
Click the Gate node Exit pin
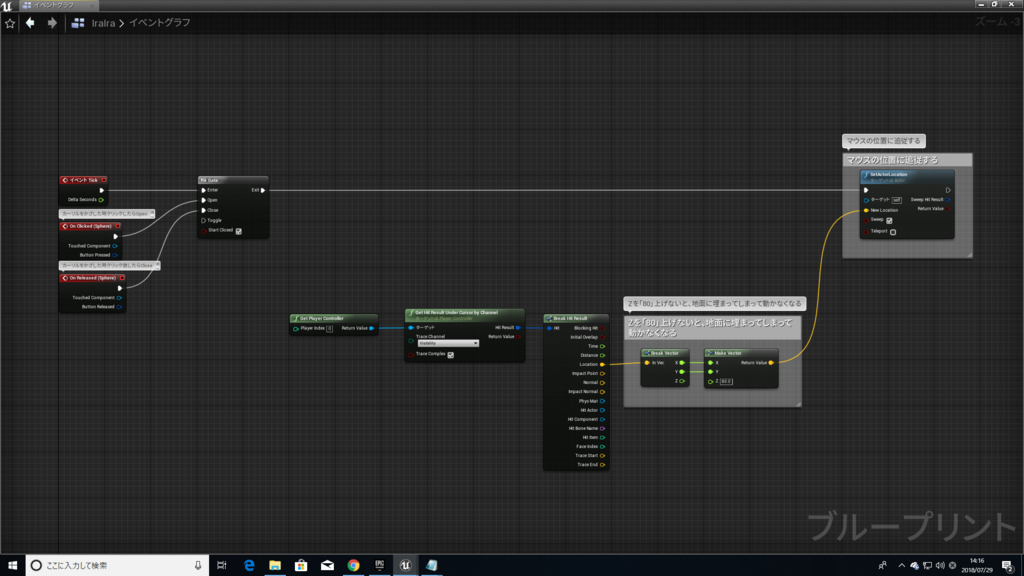(263, 190)
